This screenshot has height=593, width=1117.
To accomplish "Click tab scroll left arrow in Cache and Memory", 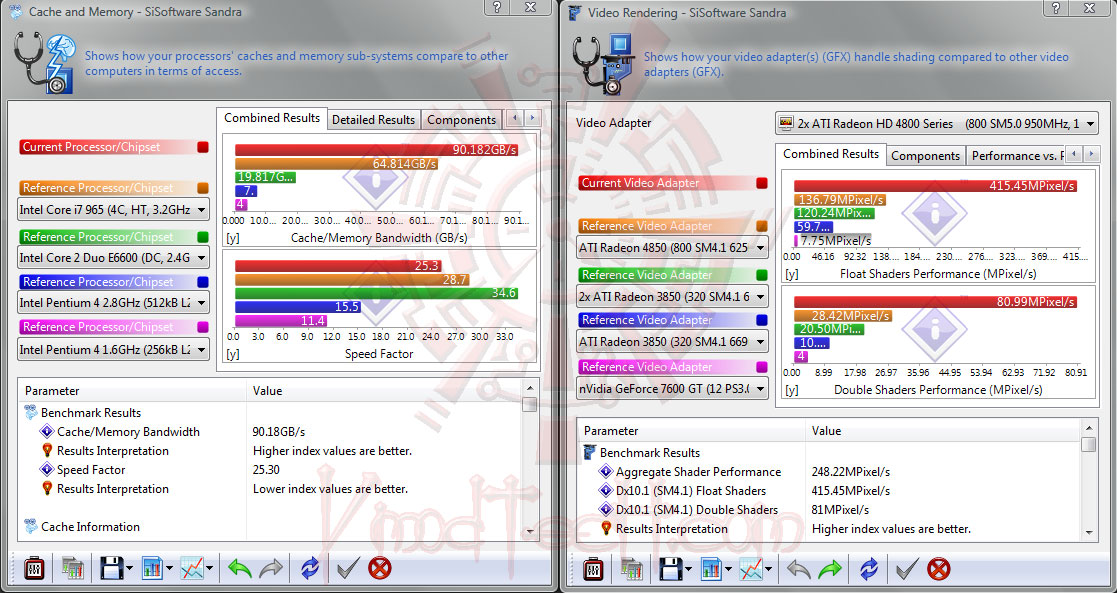I will click(515, 118).
